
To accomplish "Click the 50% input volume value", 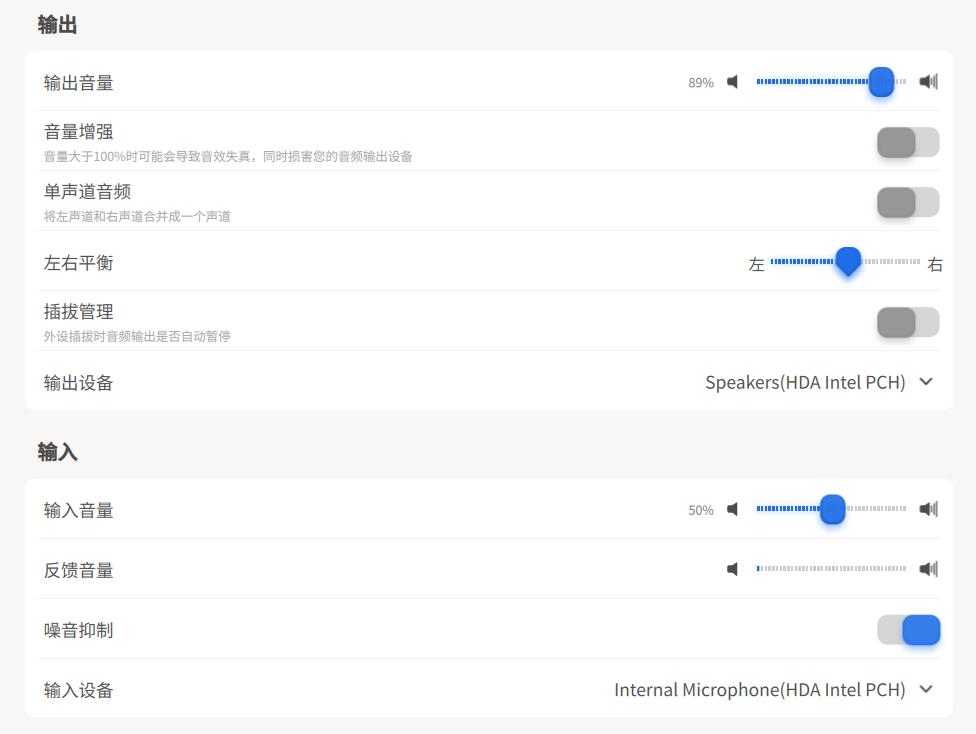I will (x=701, y=511).
